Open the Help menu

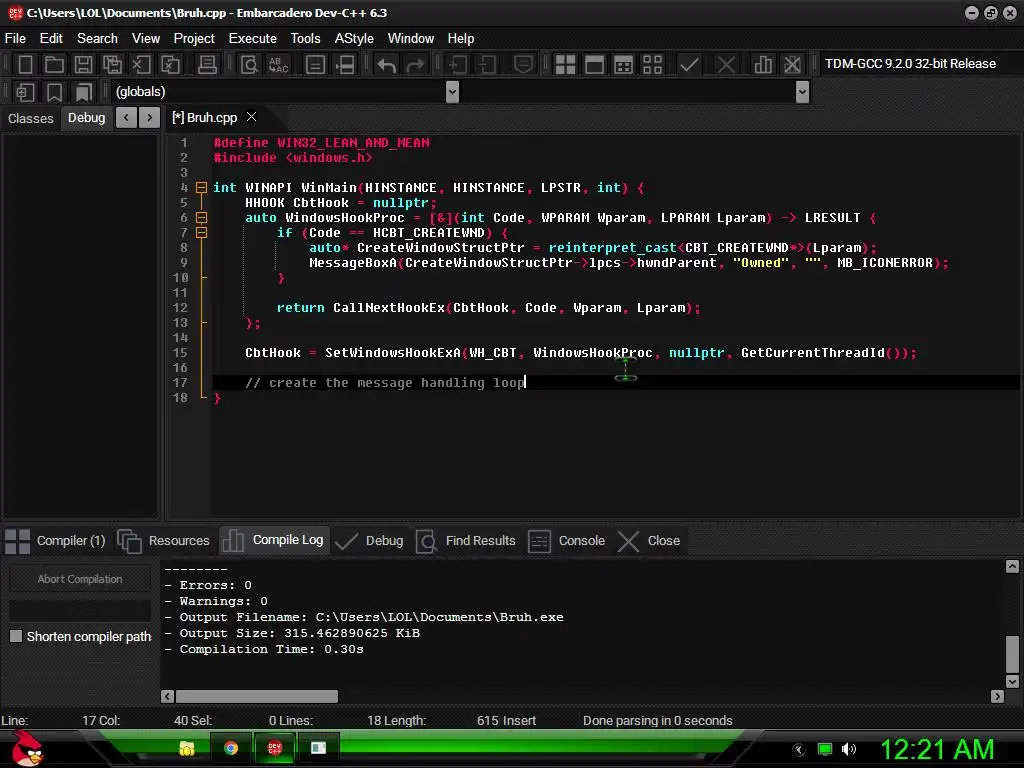460,39
